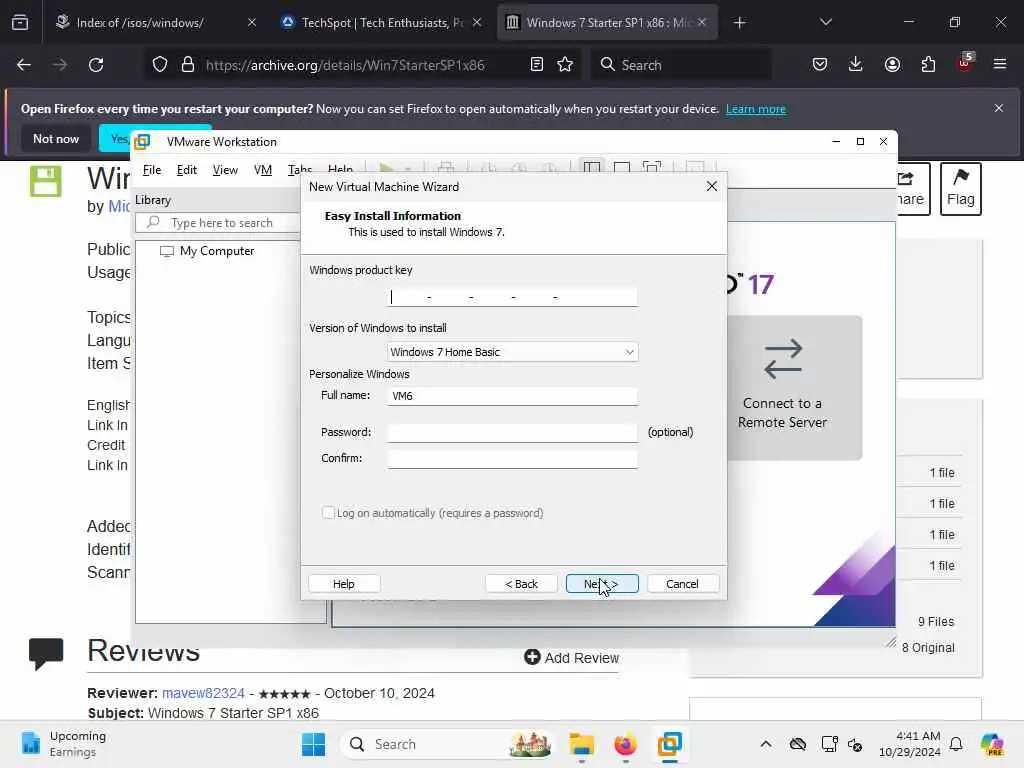
Task: Toggle Log on automatically checkbox
Action: (x=328, y=513)
